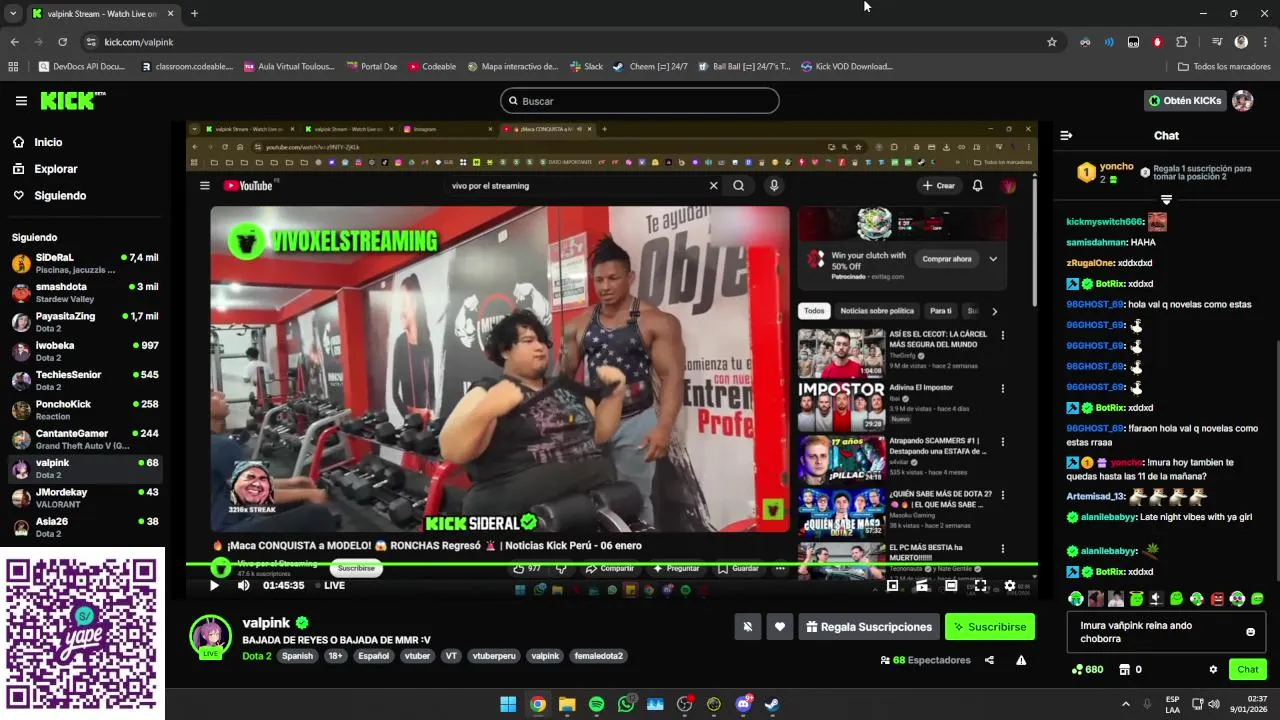Open options for ASÍ ES EL CECOT video
Viewport: 1280px width, 720px height.
click(1003, 335)
